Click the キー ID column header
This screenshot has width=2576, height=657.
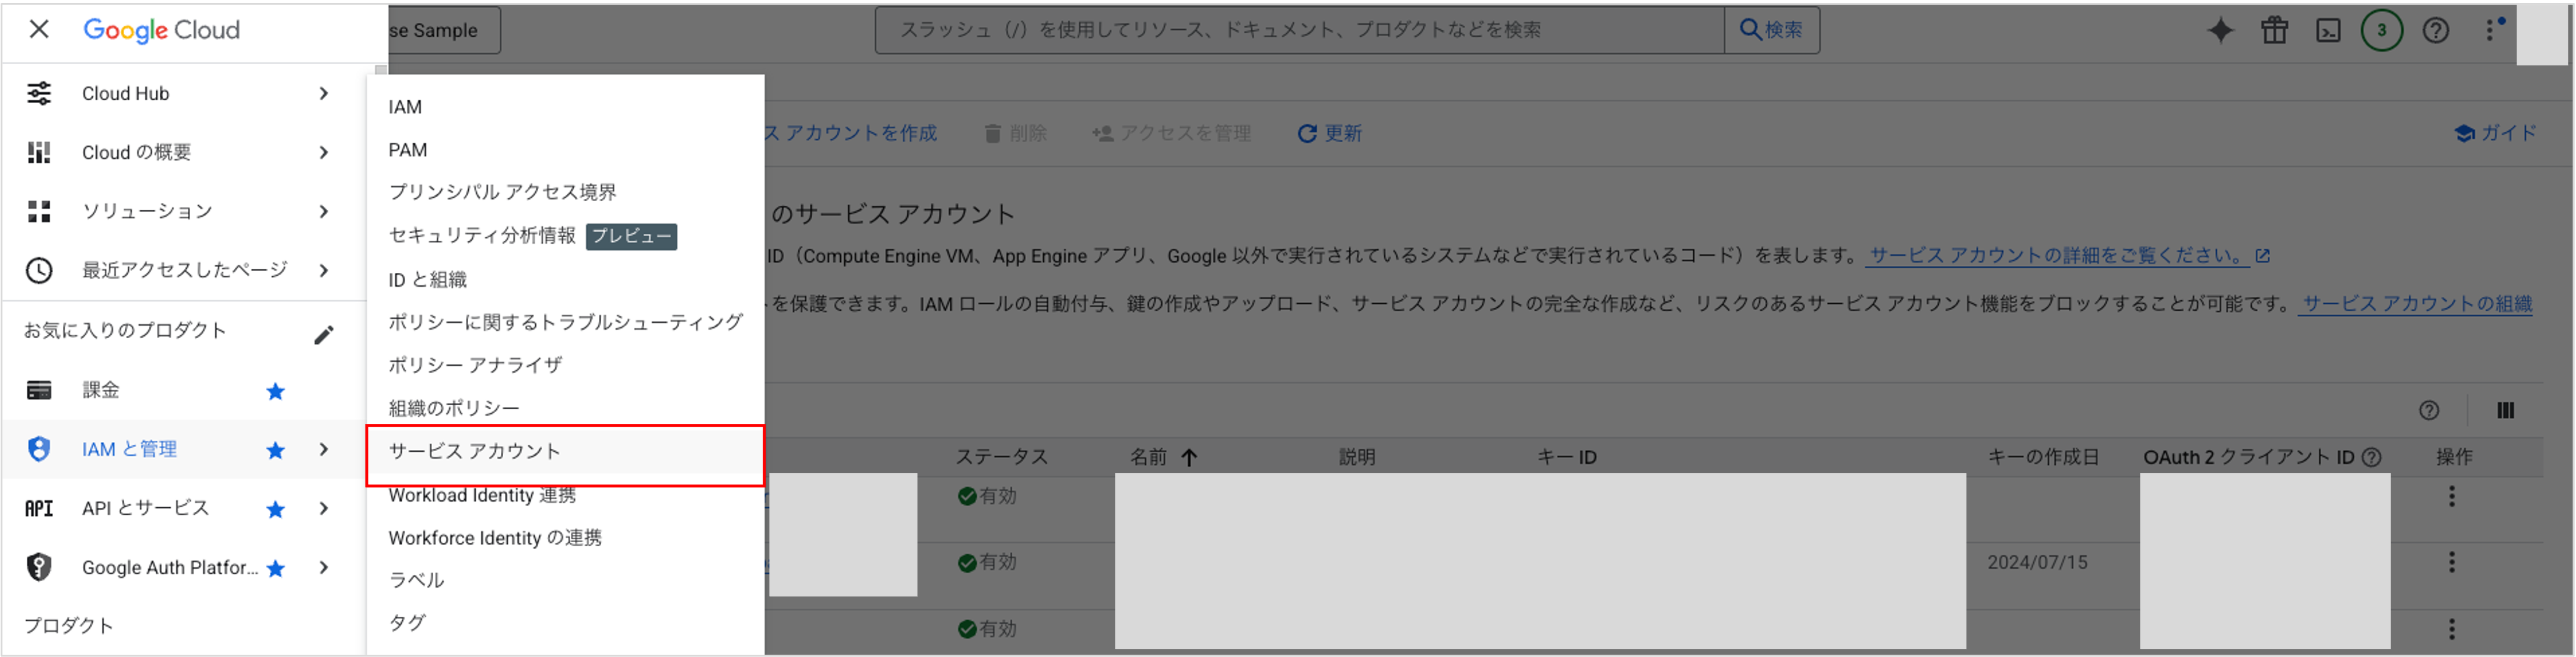[x=1566, y=457]
